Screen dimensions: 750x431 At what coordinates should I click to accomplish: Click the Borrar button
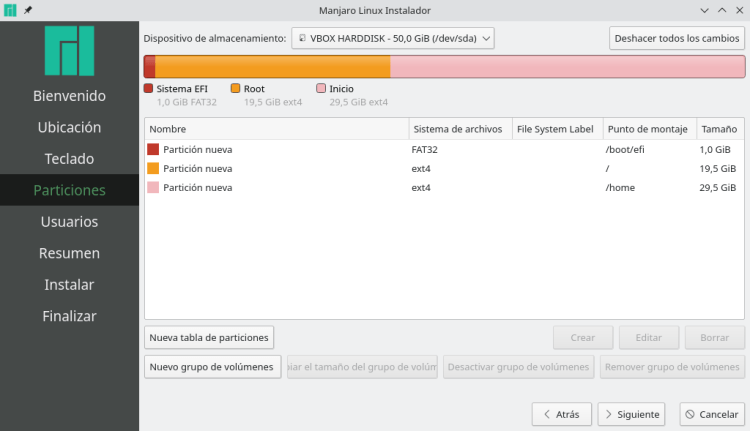pos(715,338)
